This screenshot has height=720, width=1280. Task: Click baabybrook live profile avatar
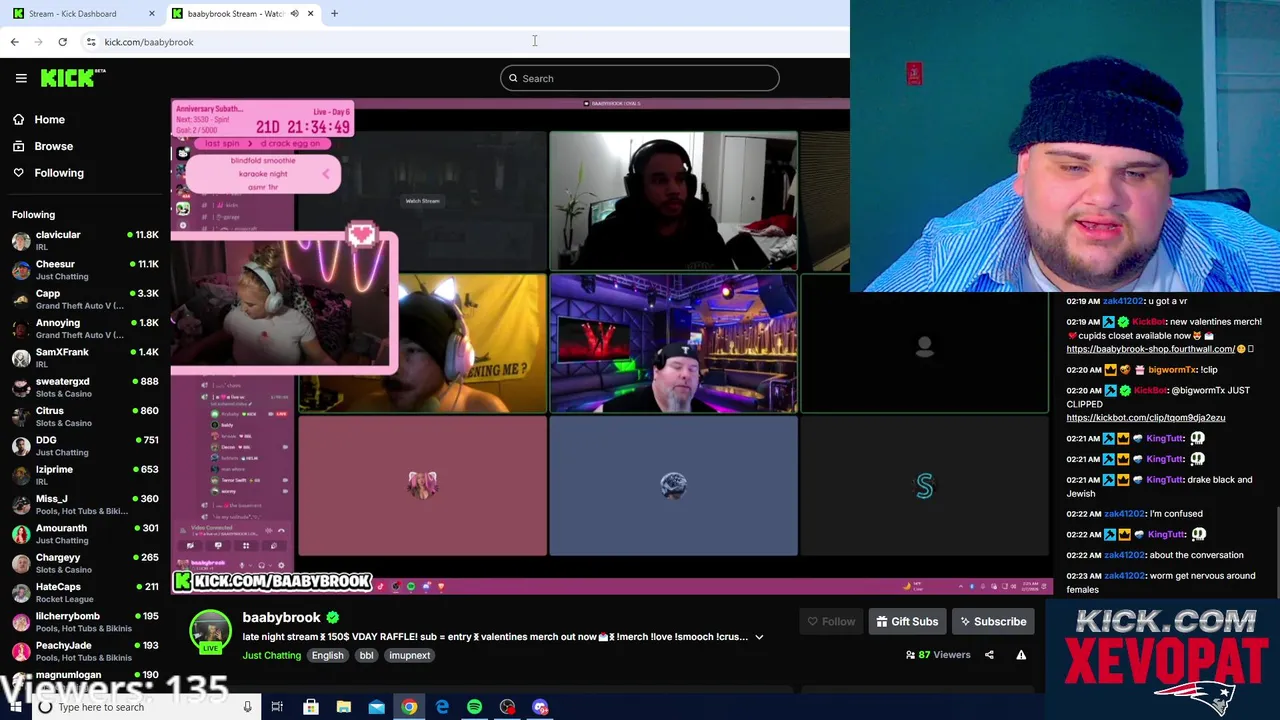tap(210, 631)
